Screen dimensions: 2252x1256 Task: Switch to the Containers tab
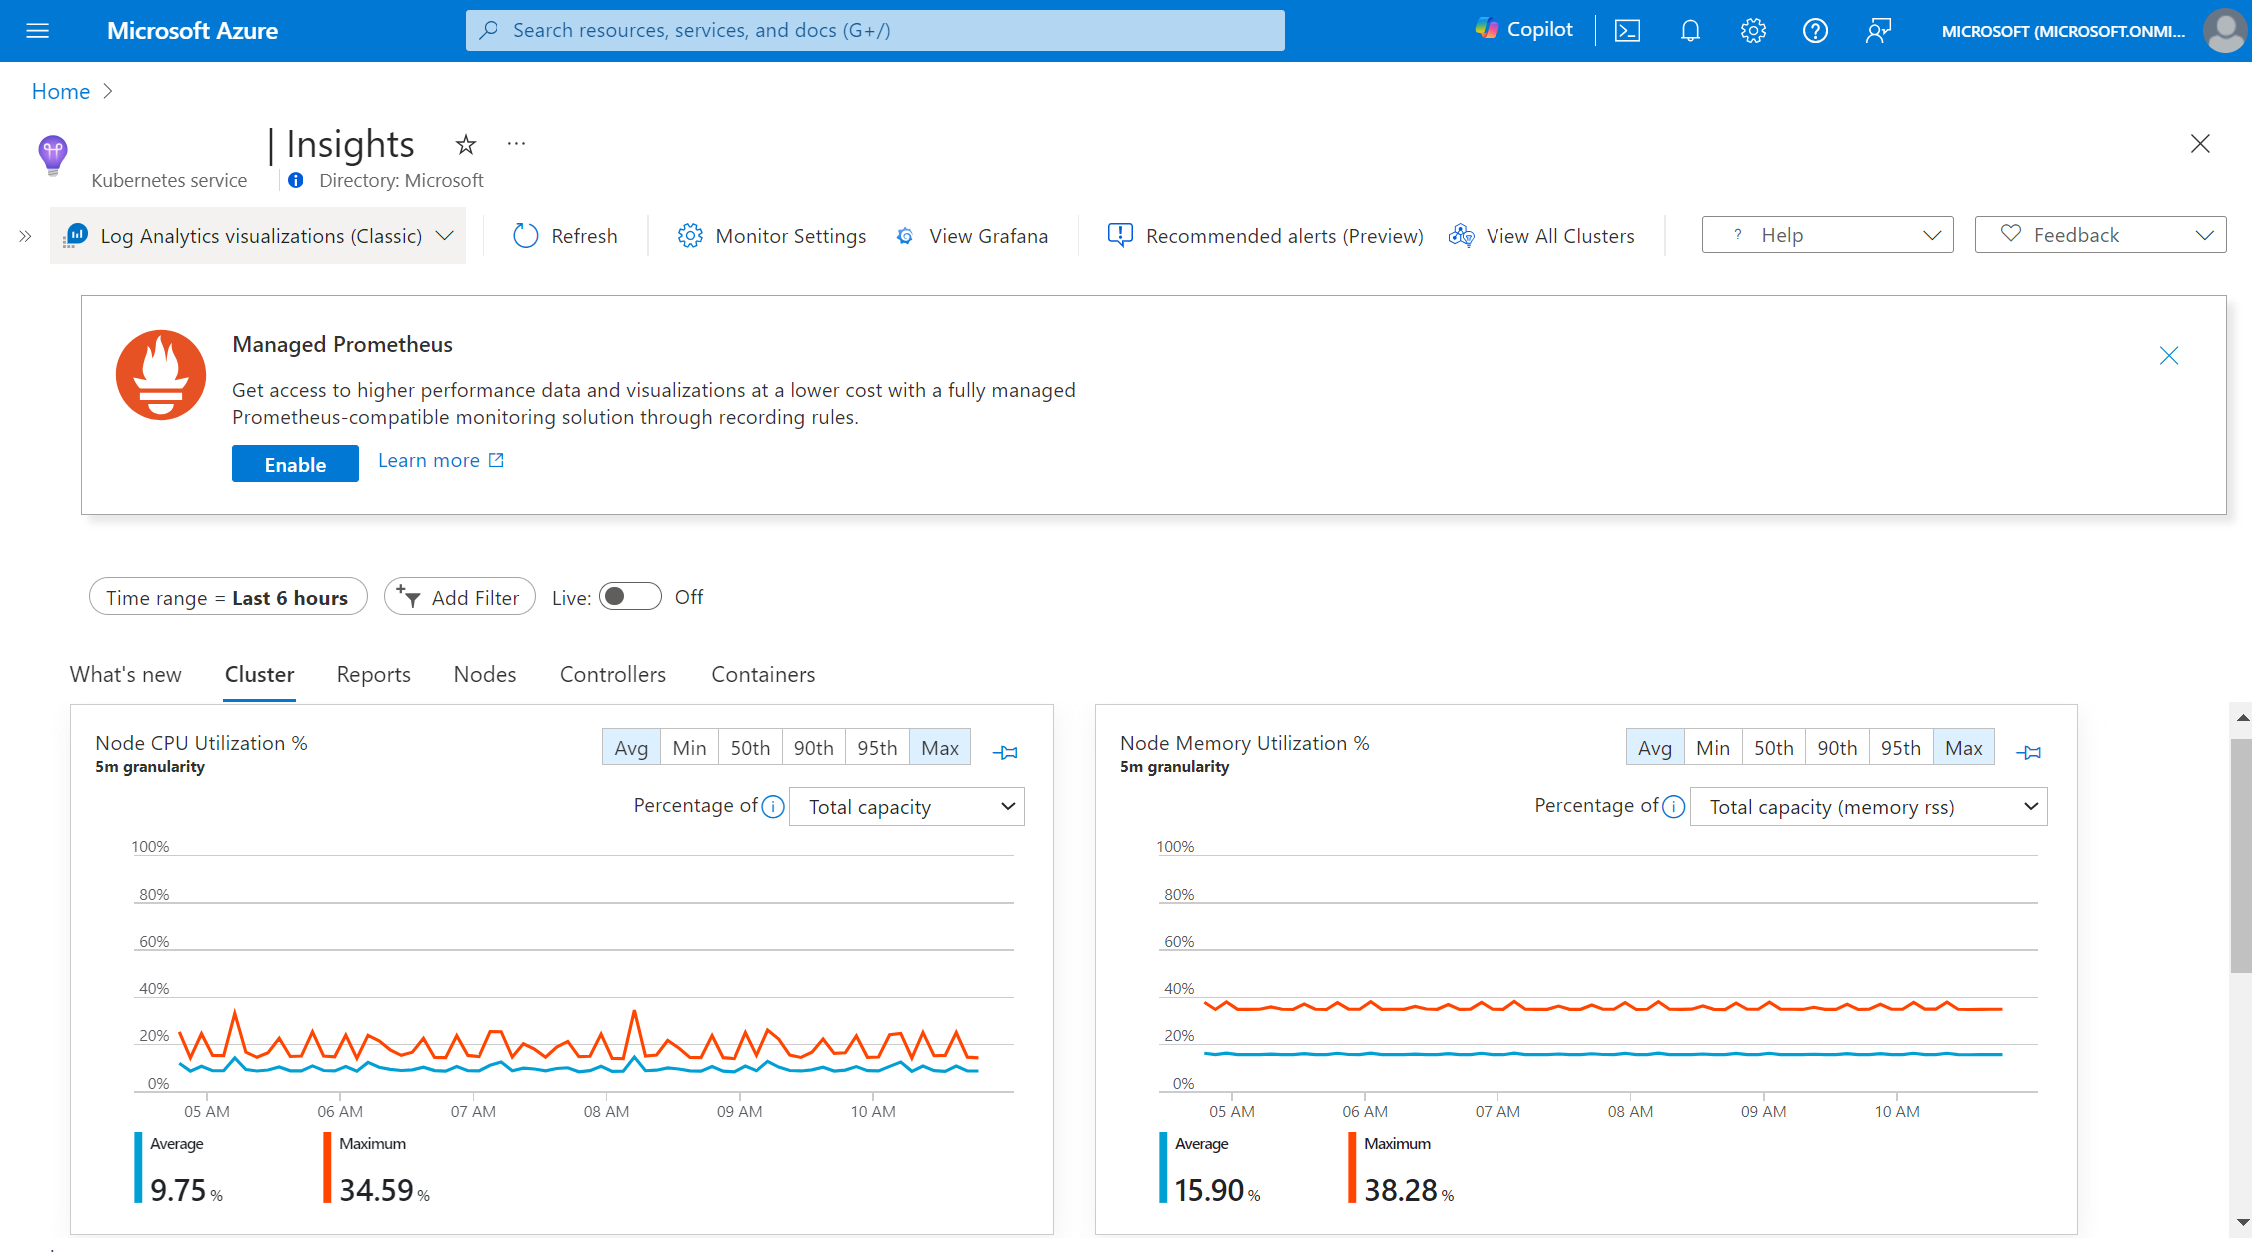coord(763,674)
